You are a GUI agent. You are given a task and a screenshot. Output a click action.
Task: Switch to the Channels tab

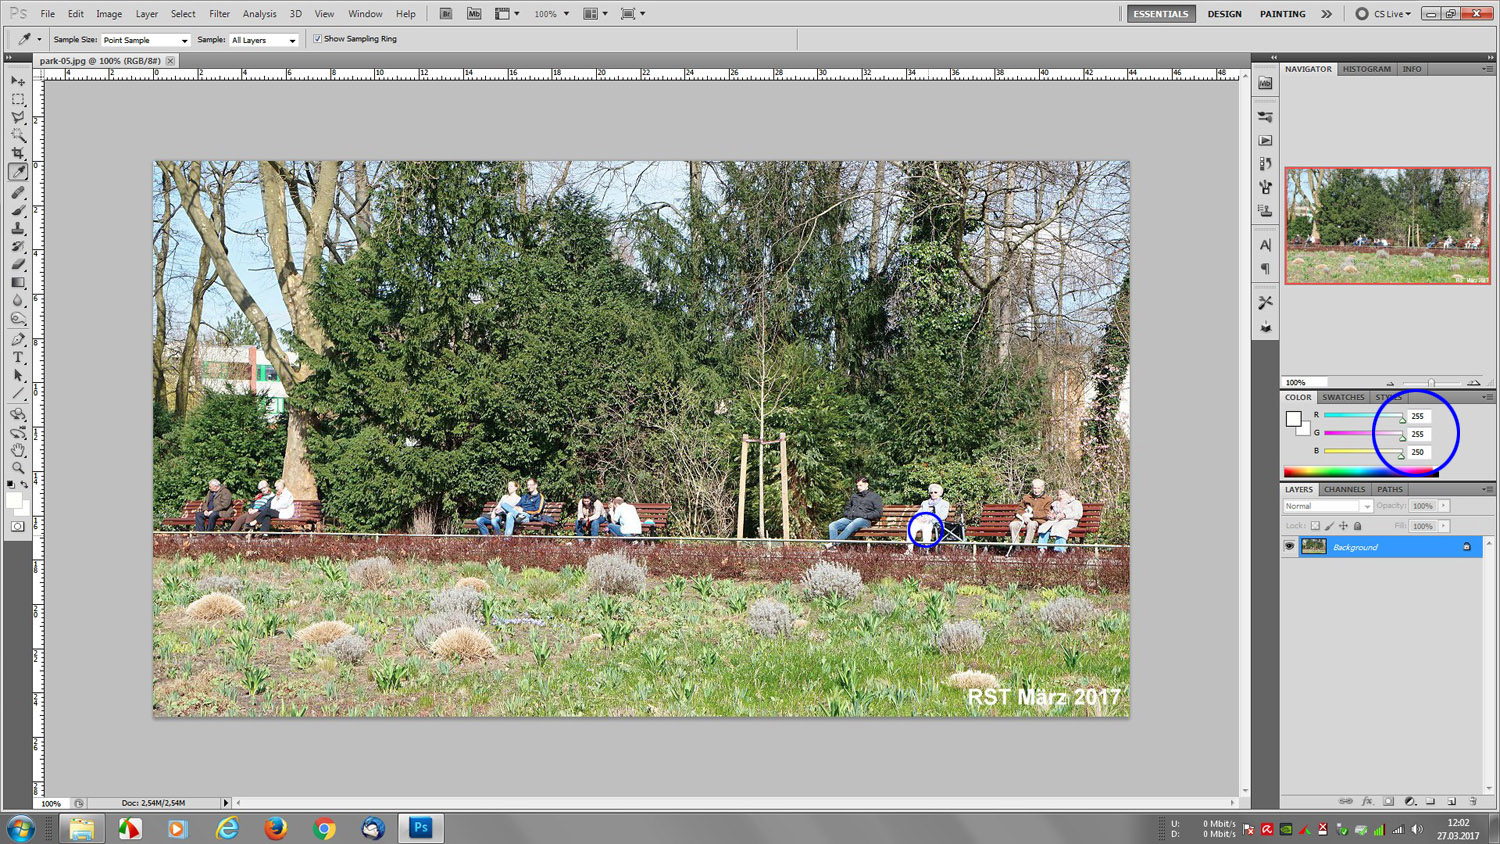point(1344,489)
